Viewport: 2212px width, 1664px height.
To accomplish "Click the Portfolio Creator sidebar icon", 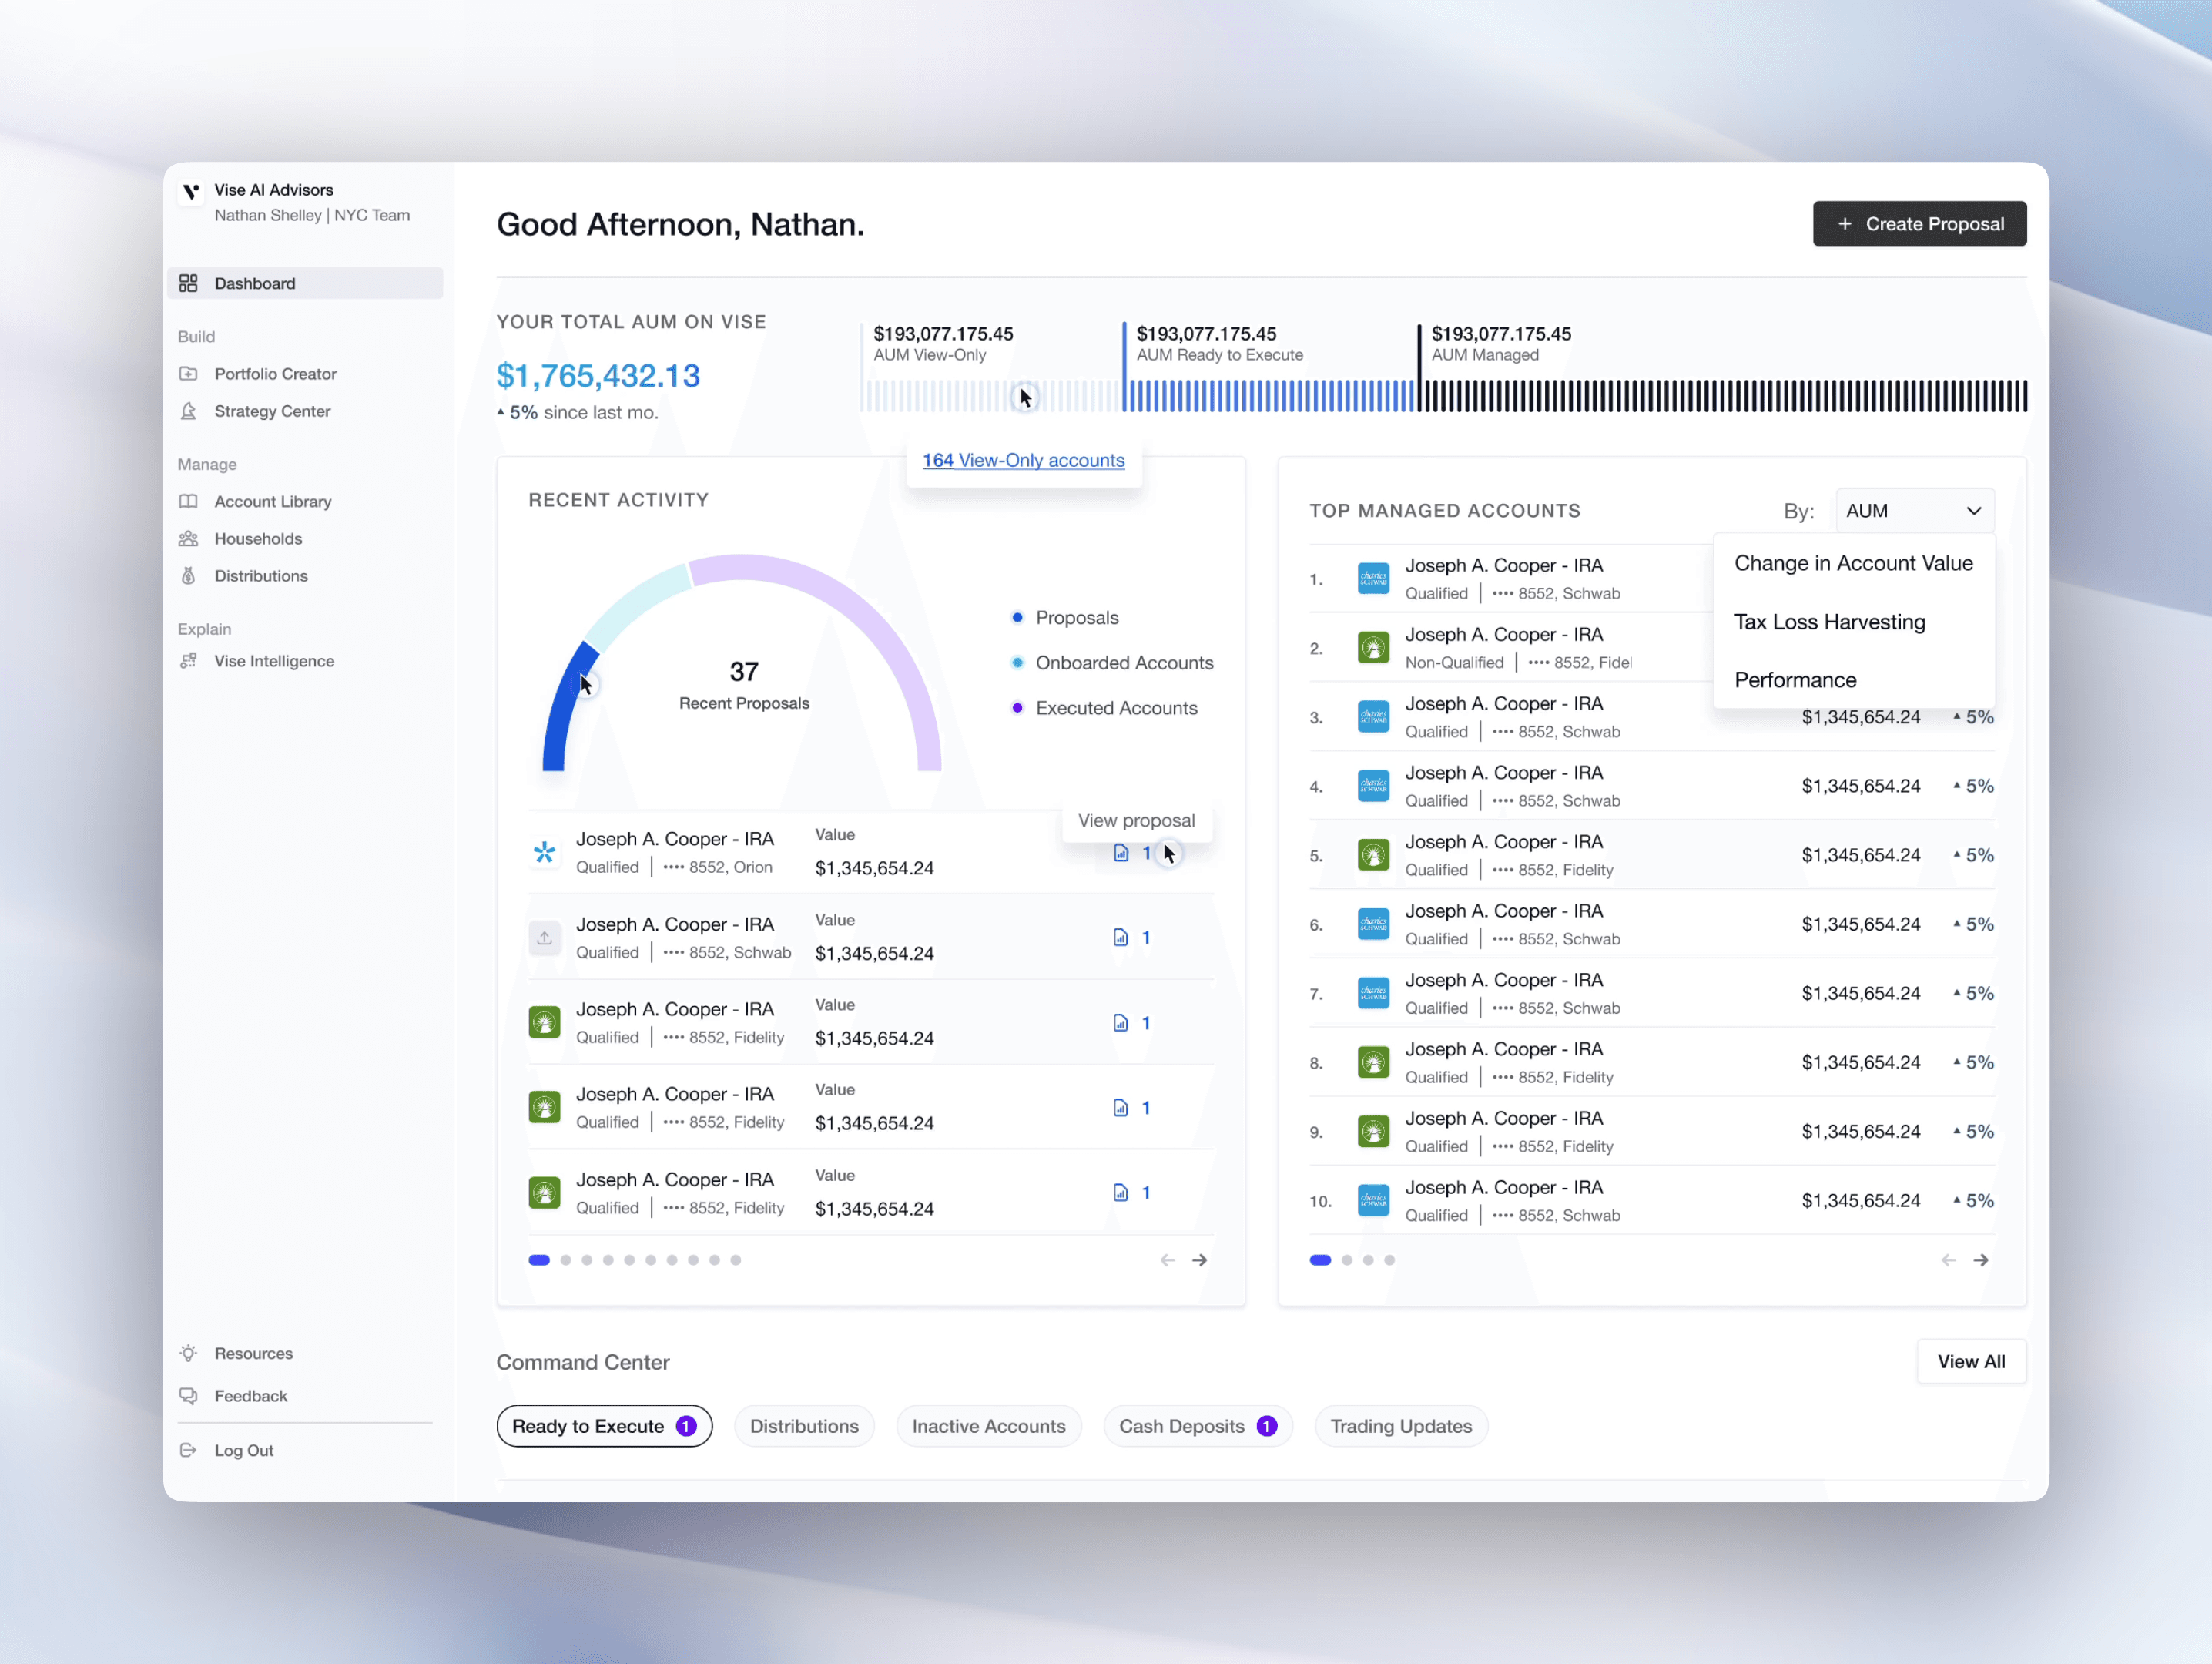I will tap(188, 374).
